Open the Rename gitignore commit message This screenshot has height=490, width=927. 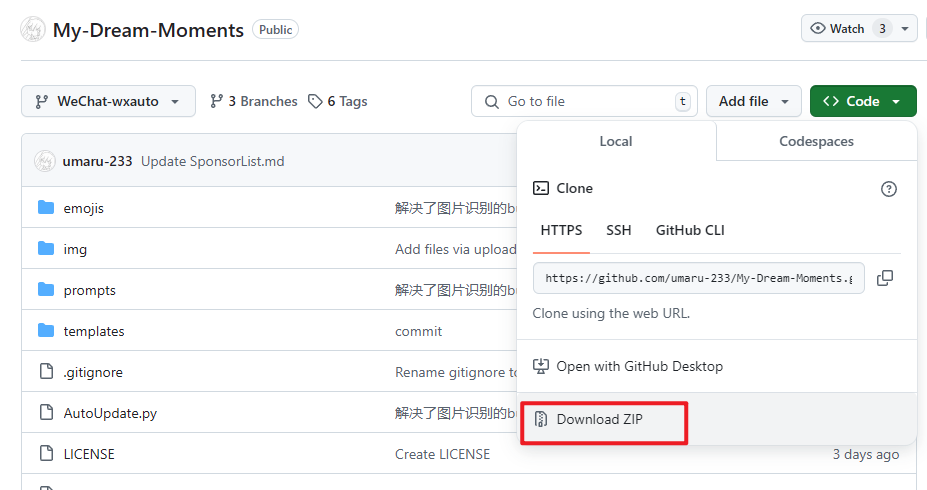click(x=456, y=372)
